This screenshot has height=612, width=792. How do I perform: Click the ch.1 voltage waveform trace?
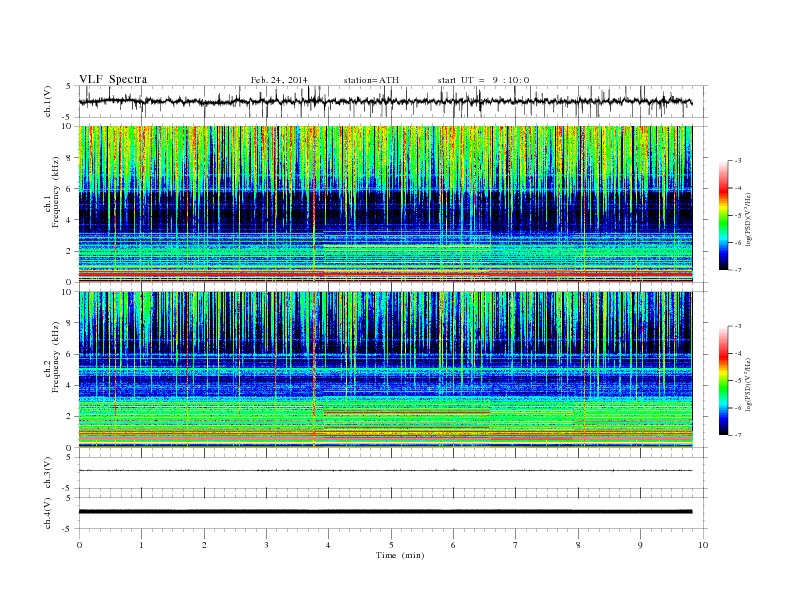tap(385, 101)
